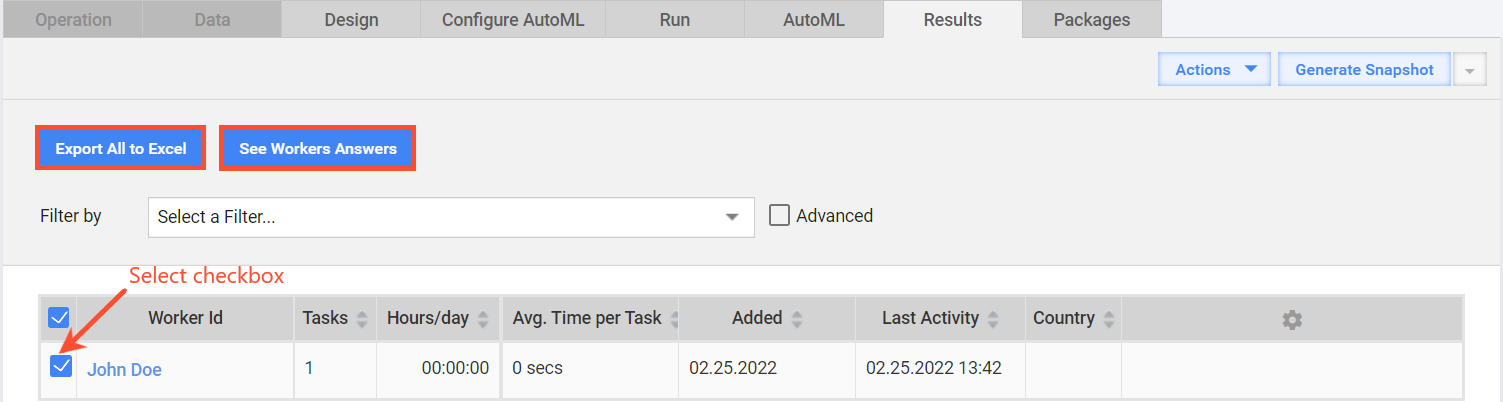Open the Select a Filter dropdown
This screenshot has height=402, width=1503.
coord(451,217)
